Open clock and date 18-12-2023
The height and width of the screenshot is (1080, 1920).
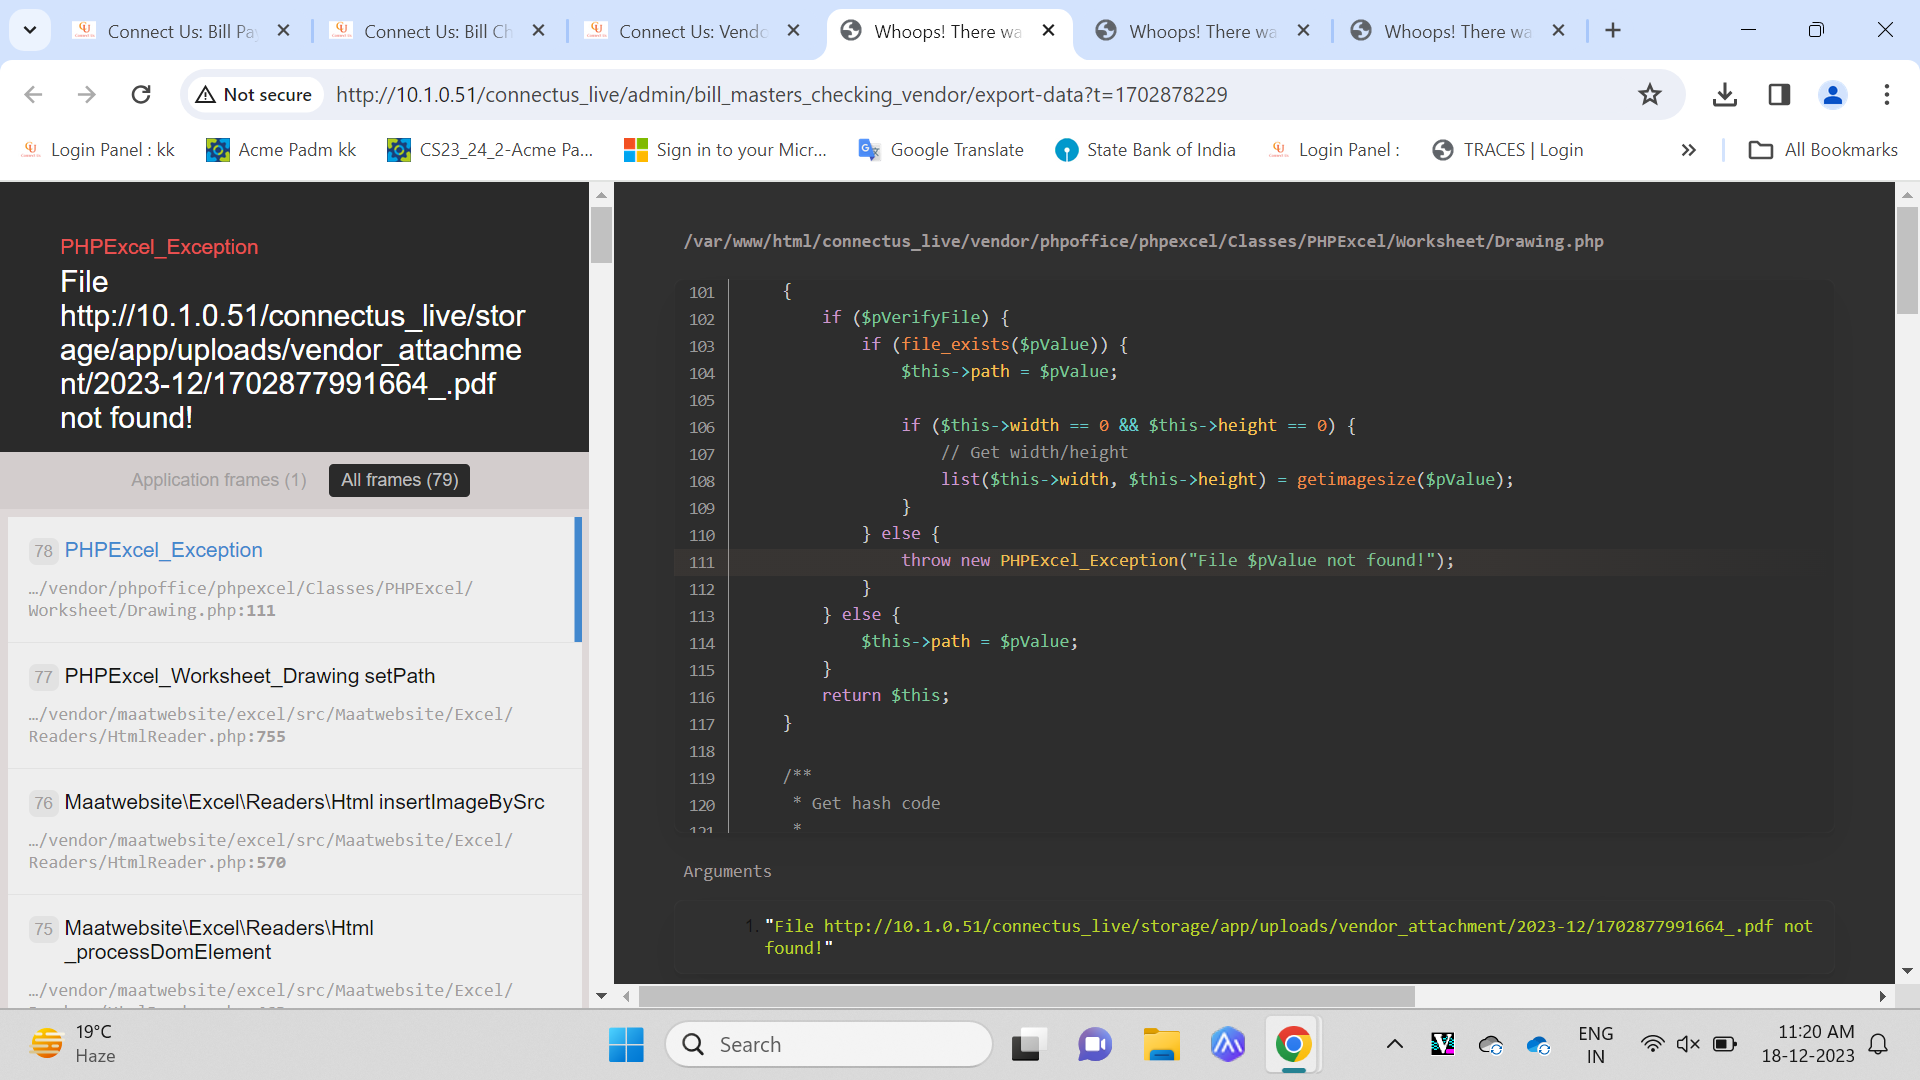pos(1808,1044)
